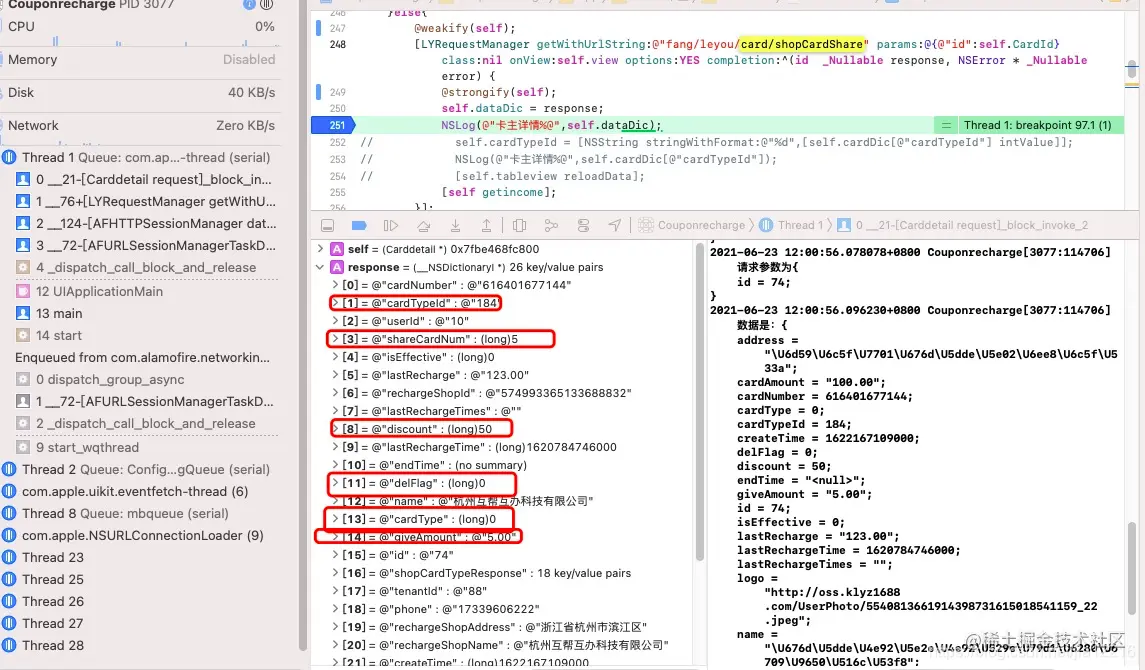
Task: Select variable row [20] rechargeShopName
Action: (504, 645)
